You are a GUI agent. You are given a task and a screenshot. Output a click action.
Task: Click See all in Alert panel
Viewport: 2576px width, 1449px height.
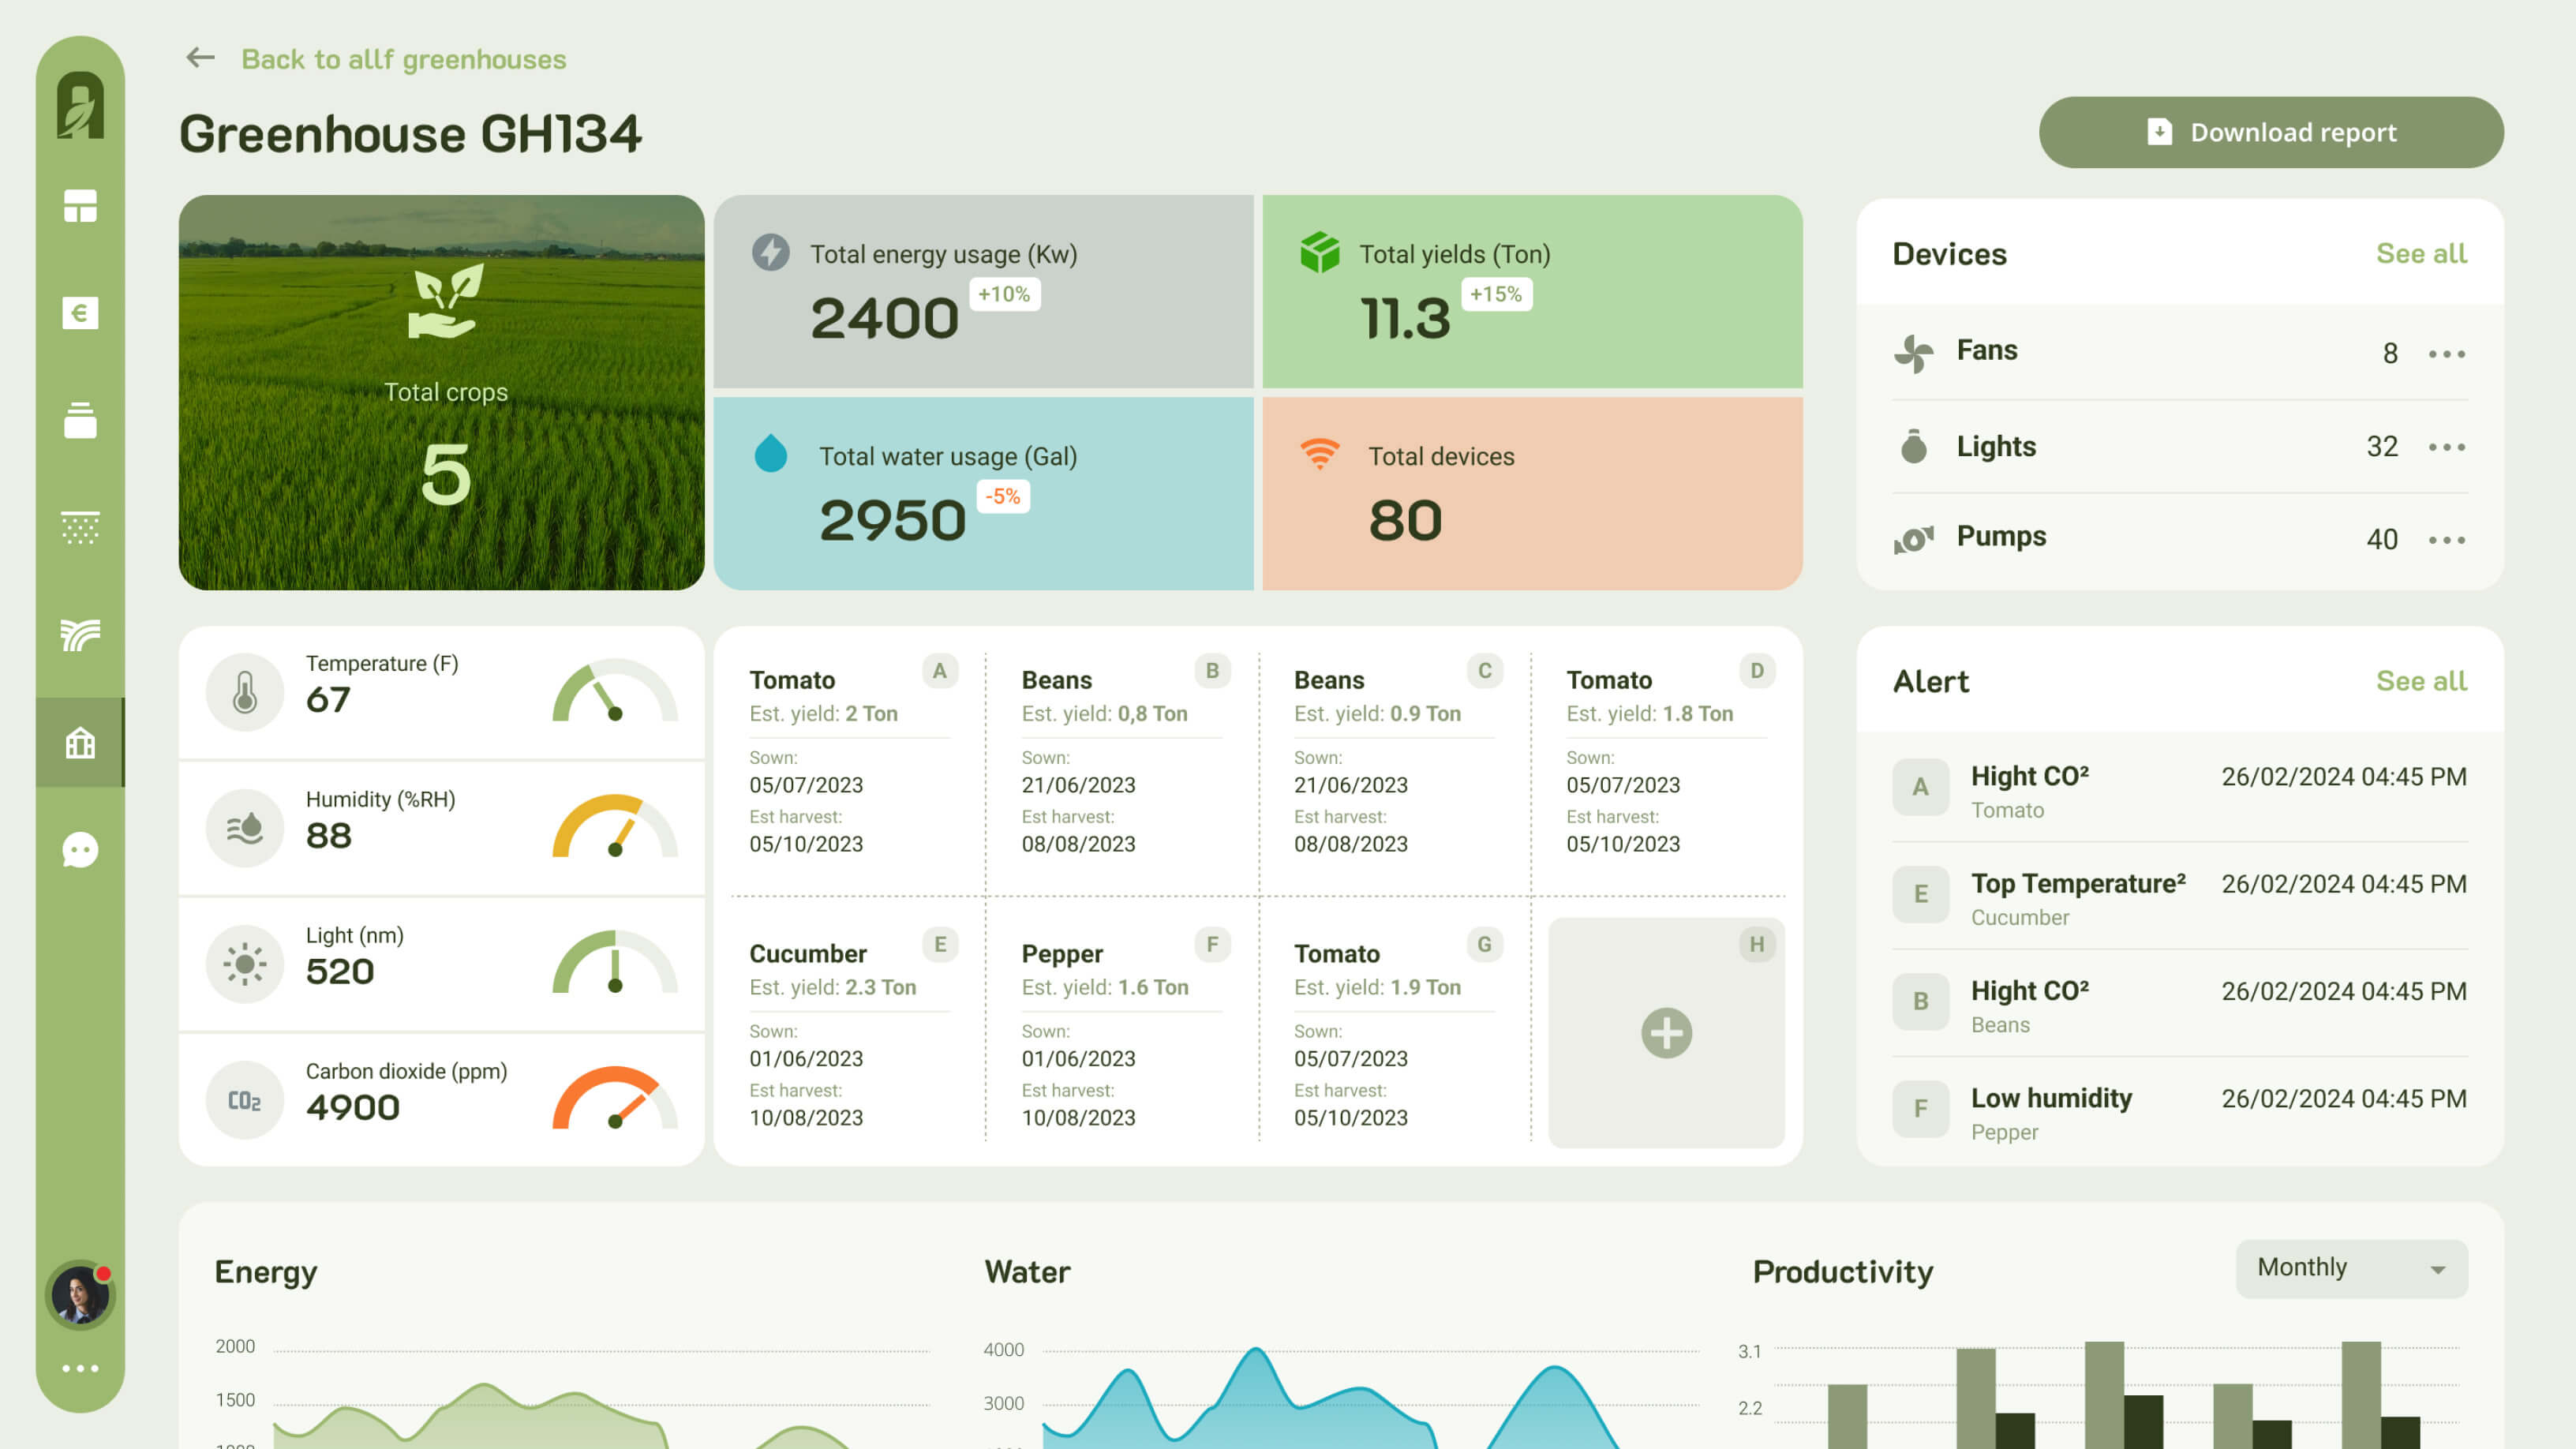[2421, 681]
